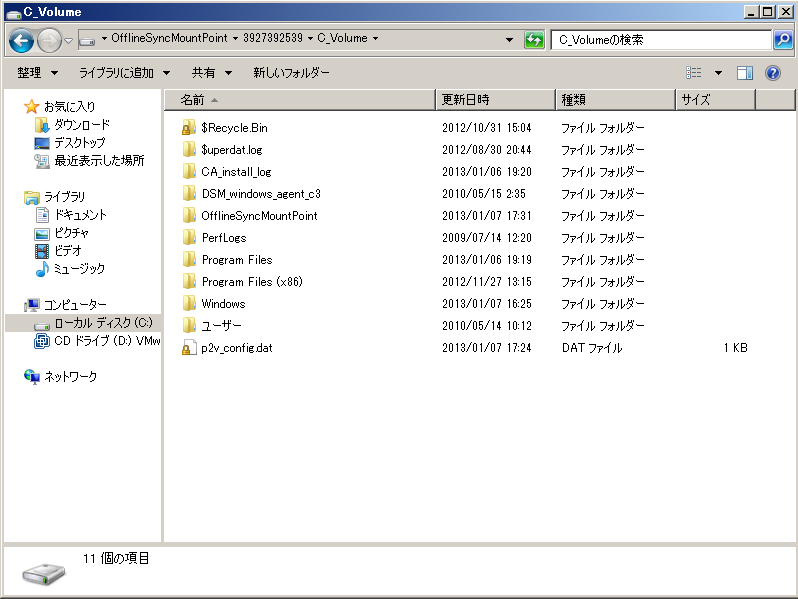Click 新しいフォルダー button
Screen dimensions: 798x599
[291, 73]
